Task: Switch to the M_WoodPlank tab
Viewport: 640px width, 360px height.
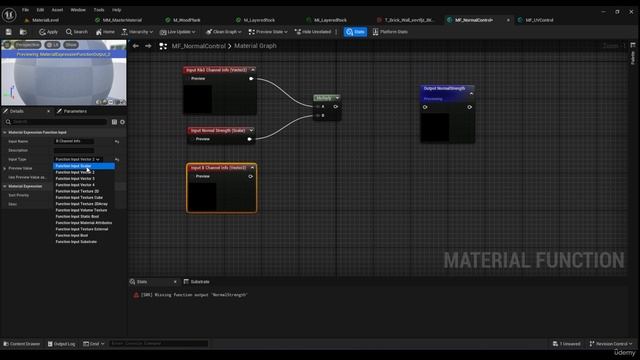Action: click(187, 20)
